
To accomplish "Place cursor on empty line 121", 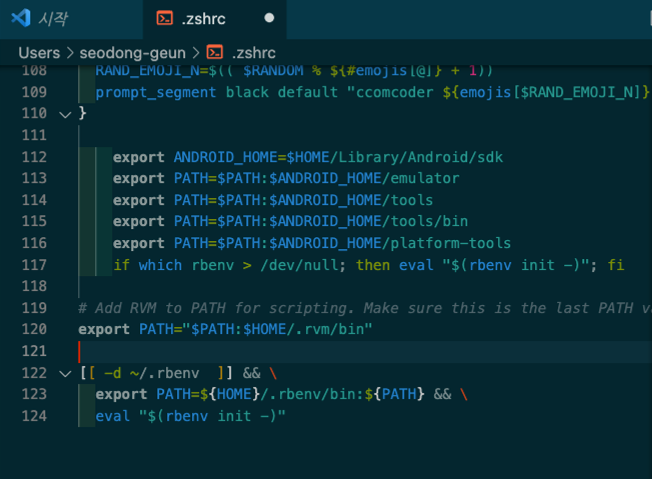I will [365, 351].
